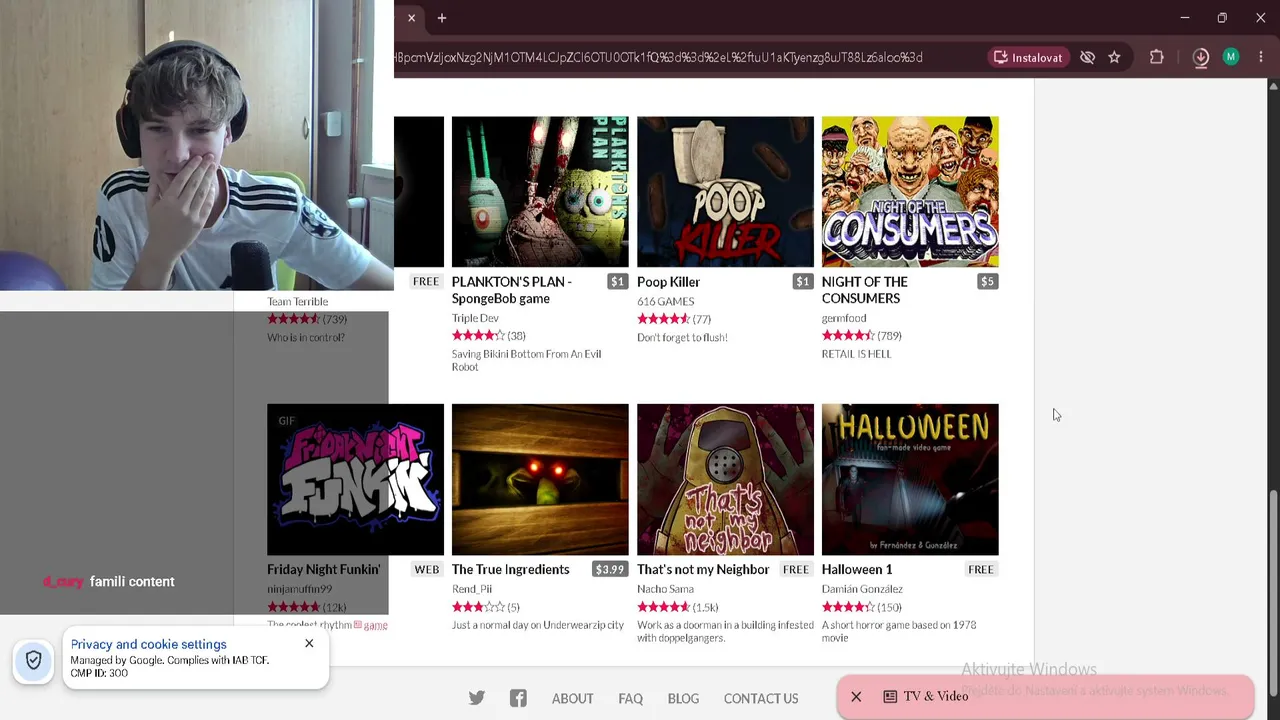Open the Halloween cover image
The image size is (1280, 720).
pyautogui.click(x=910, y=479)
